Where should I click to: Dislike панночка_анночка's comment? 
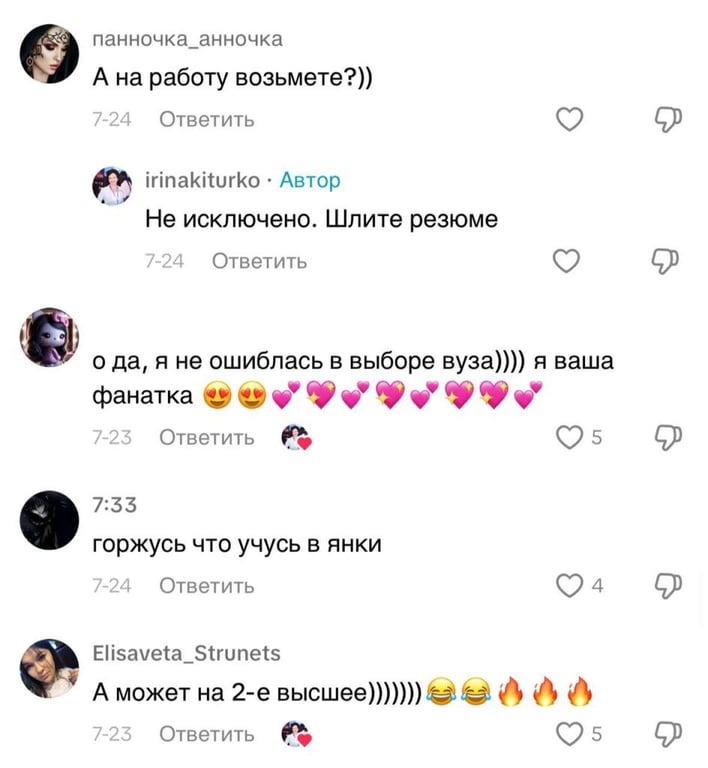point(668,119)
